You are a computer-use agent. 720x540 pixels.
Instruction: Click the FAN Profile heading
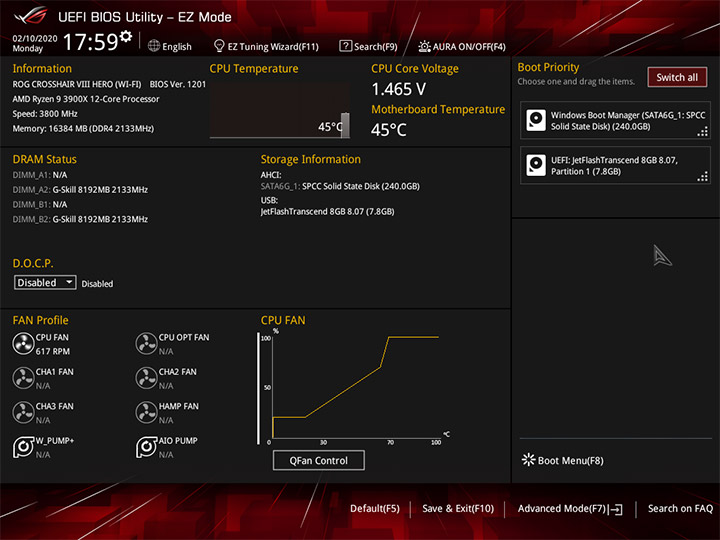[40, 320]
